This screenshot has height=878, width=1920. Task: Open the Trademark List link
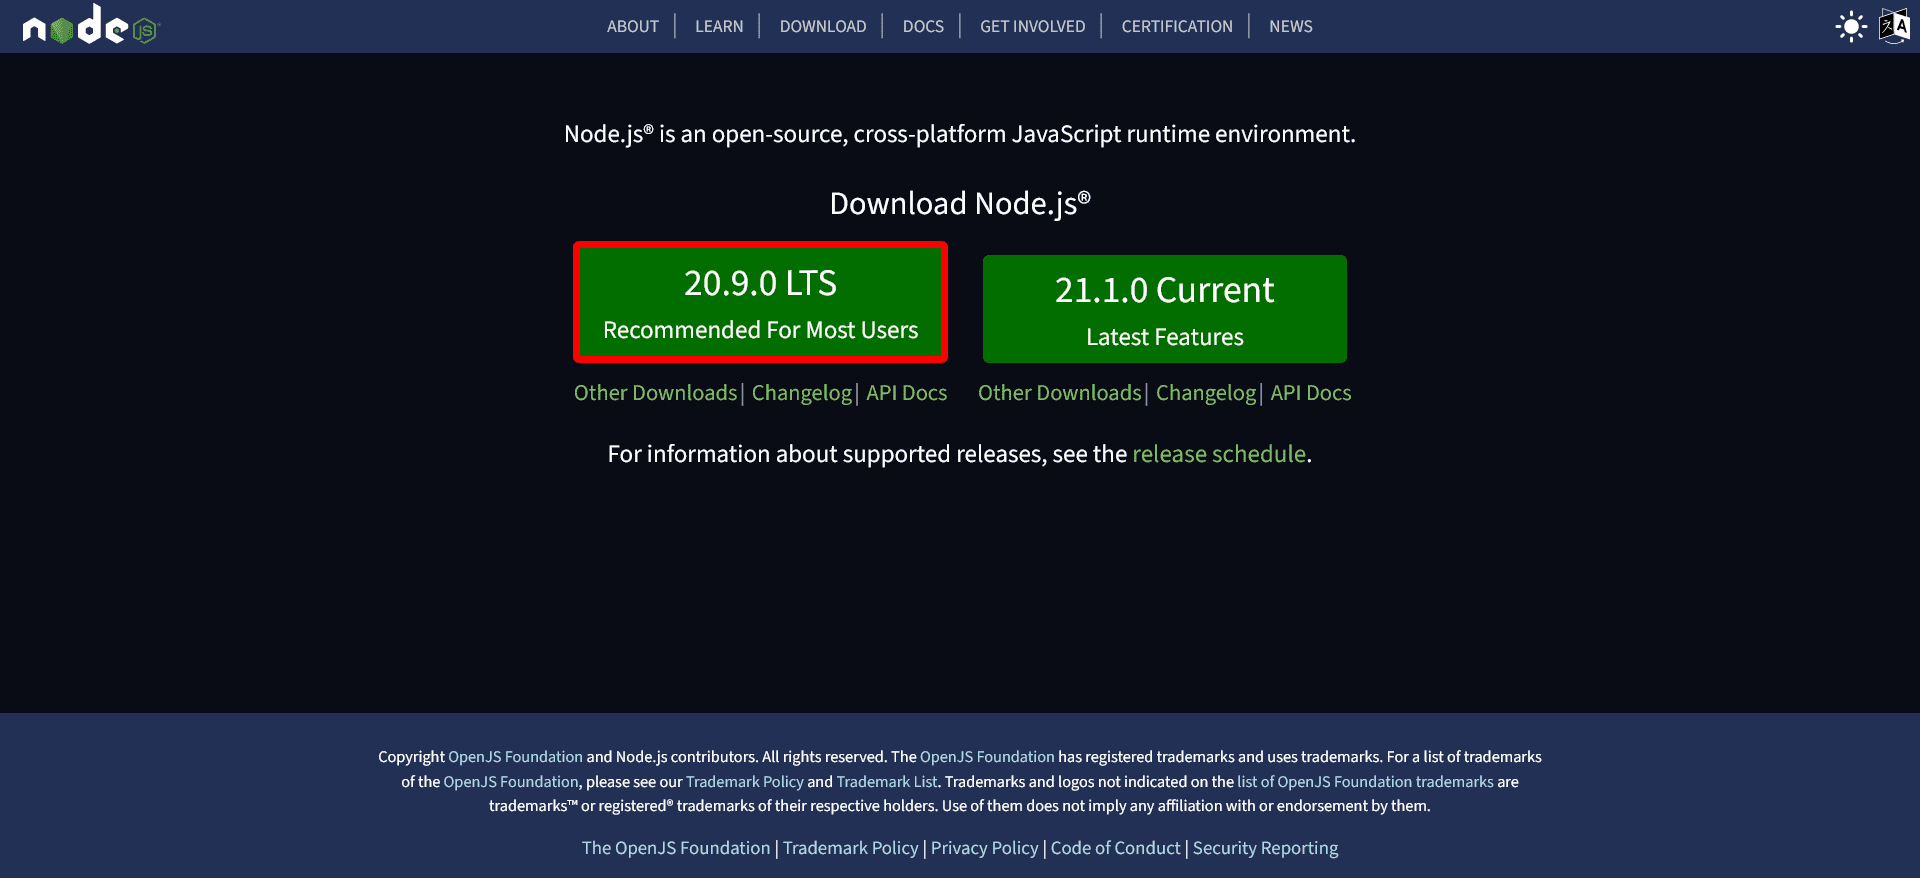click(887, 782)
